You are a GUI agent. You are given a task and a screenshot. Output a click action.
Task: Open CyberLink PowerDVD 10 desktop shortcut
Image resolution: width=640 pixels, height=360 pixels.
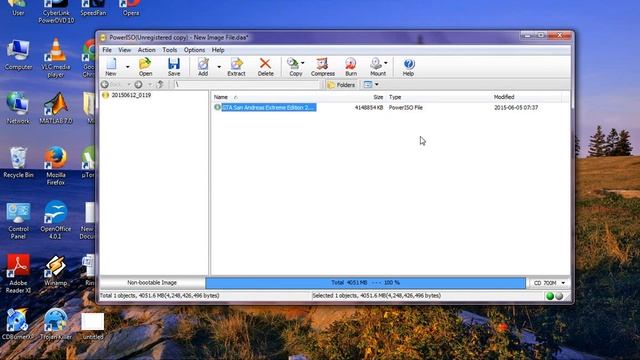point(56,12)
